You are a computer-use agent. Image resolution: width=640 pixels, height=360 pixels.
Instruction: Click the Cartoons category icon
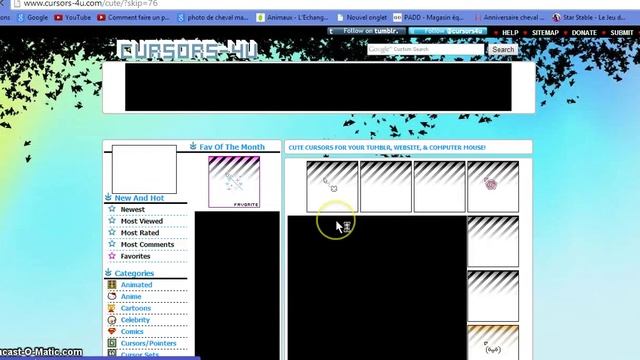click(x=112, y=308)
